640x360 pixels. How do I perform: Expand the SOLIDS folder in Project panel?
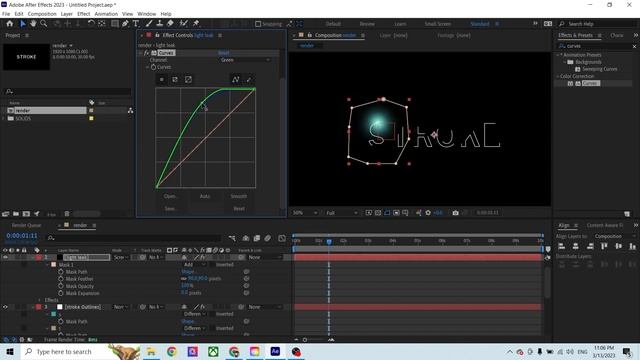(x=4, y=118)
